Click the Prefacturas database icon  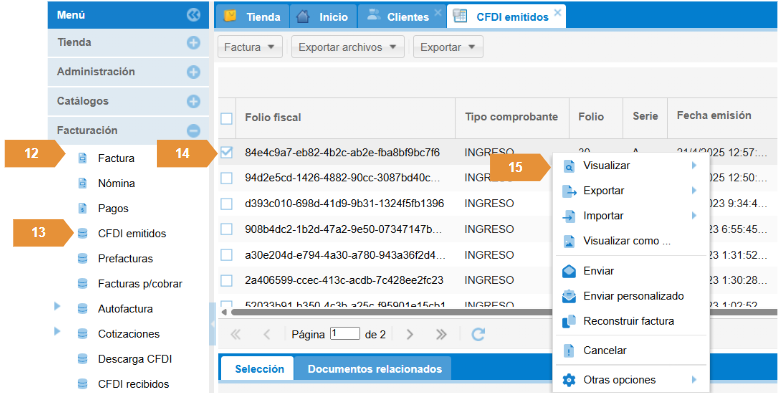pyautogui.click(x=83, y=259)
